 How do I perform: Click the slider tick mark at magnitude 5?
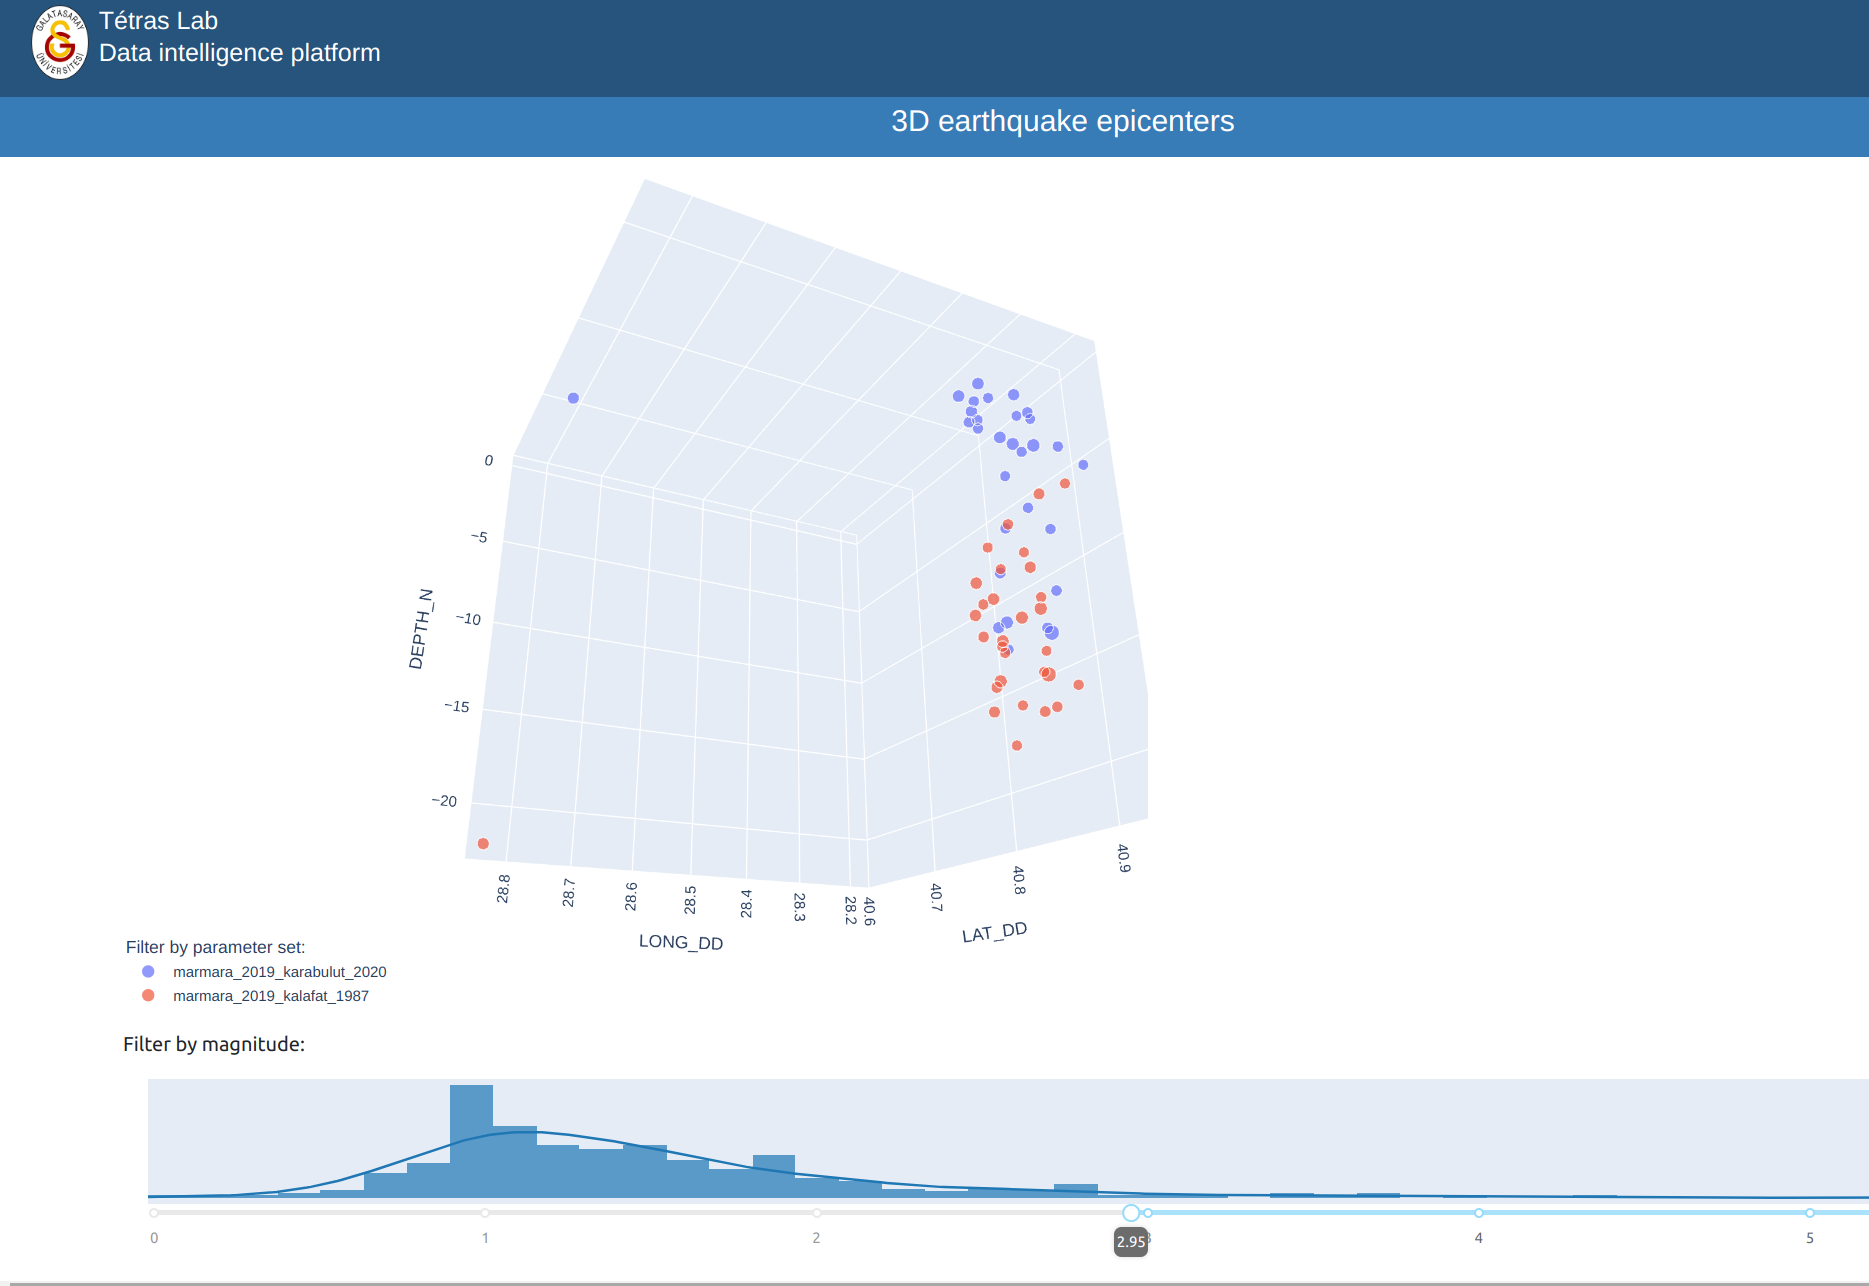tap(1810, 1213)
